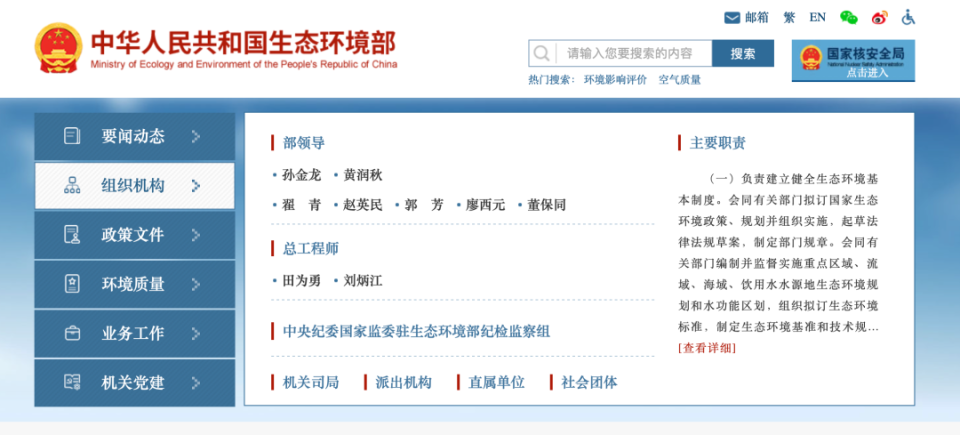Open leader profile 郭芳
This screenshot has height=435, width=960.
pos(424,205)
